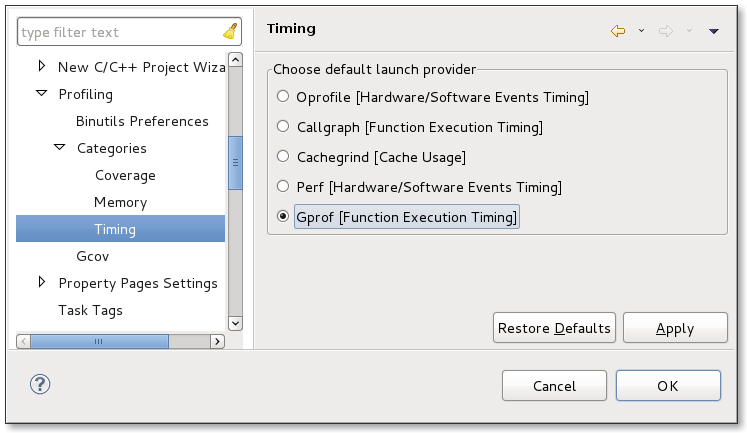This screenshot has height=433, width=747.
Task: Click the yellow back navigation arrow
Action: (x=618, y=31)
